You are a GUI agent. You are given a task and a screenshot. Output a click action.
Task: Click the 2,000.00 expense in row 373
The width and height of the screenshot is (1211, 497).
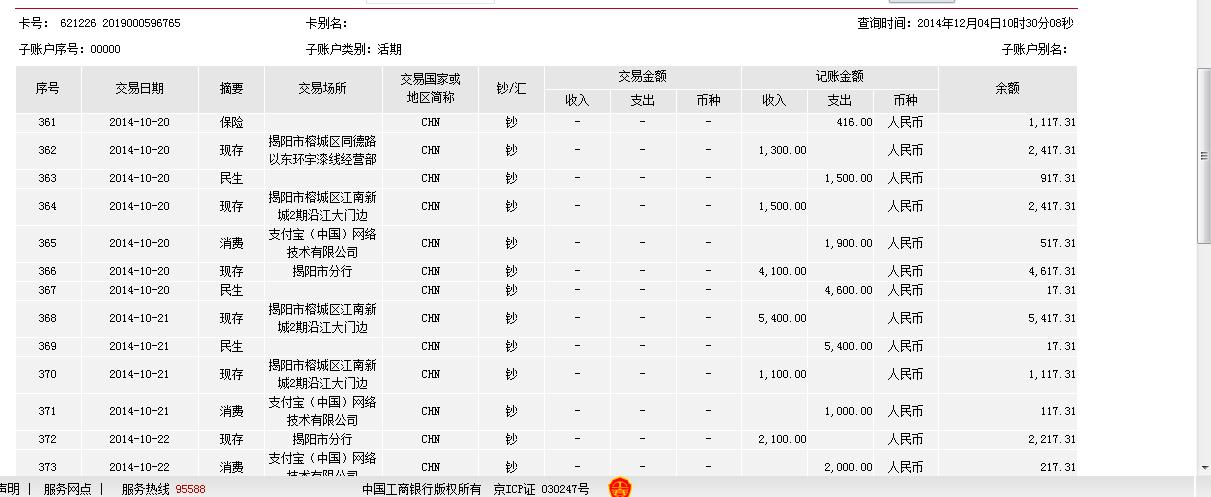click(x=848, y=467)
